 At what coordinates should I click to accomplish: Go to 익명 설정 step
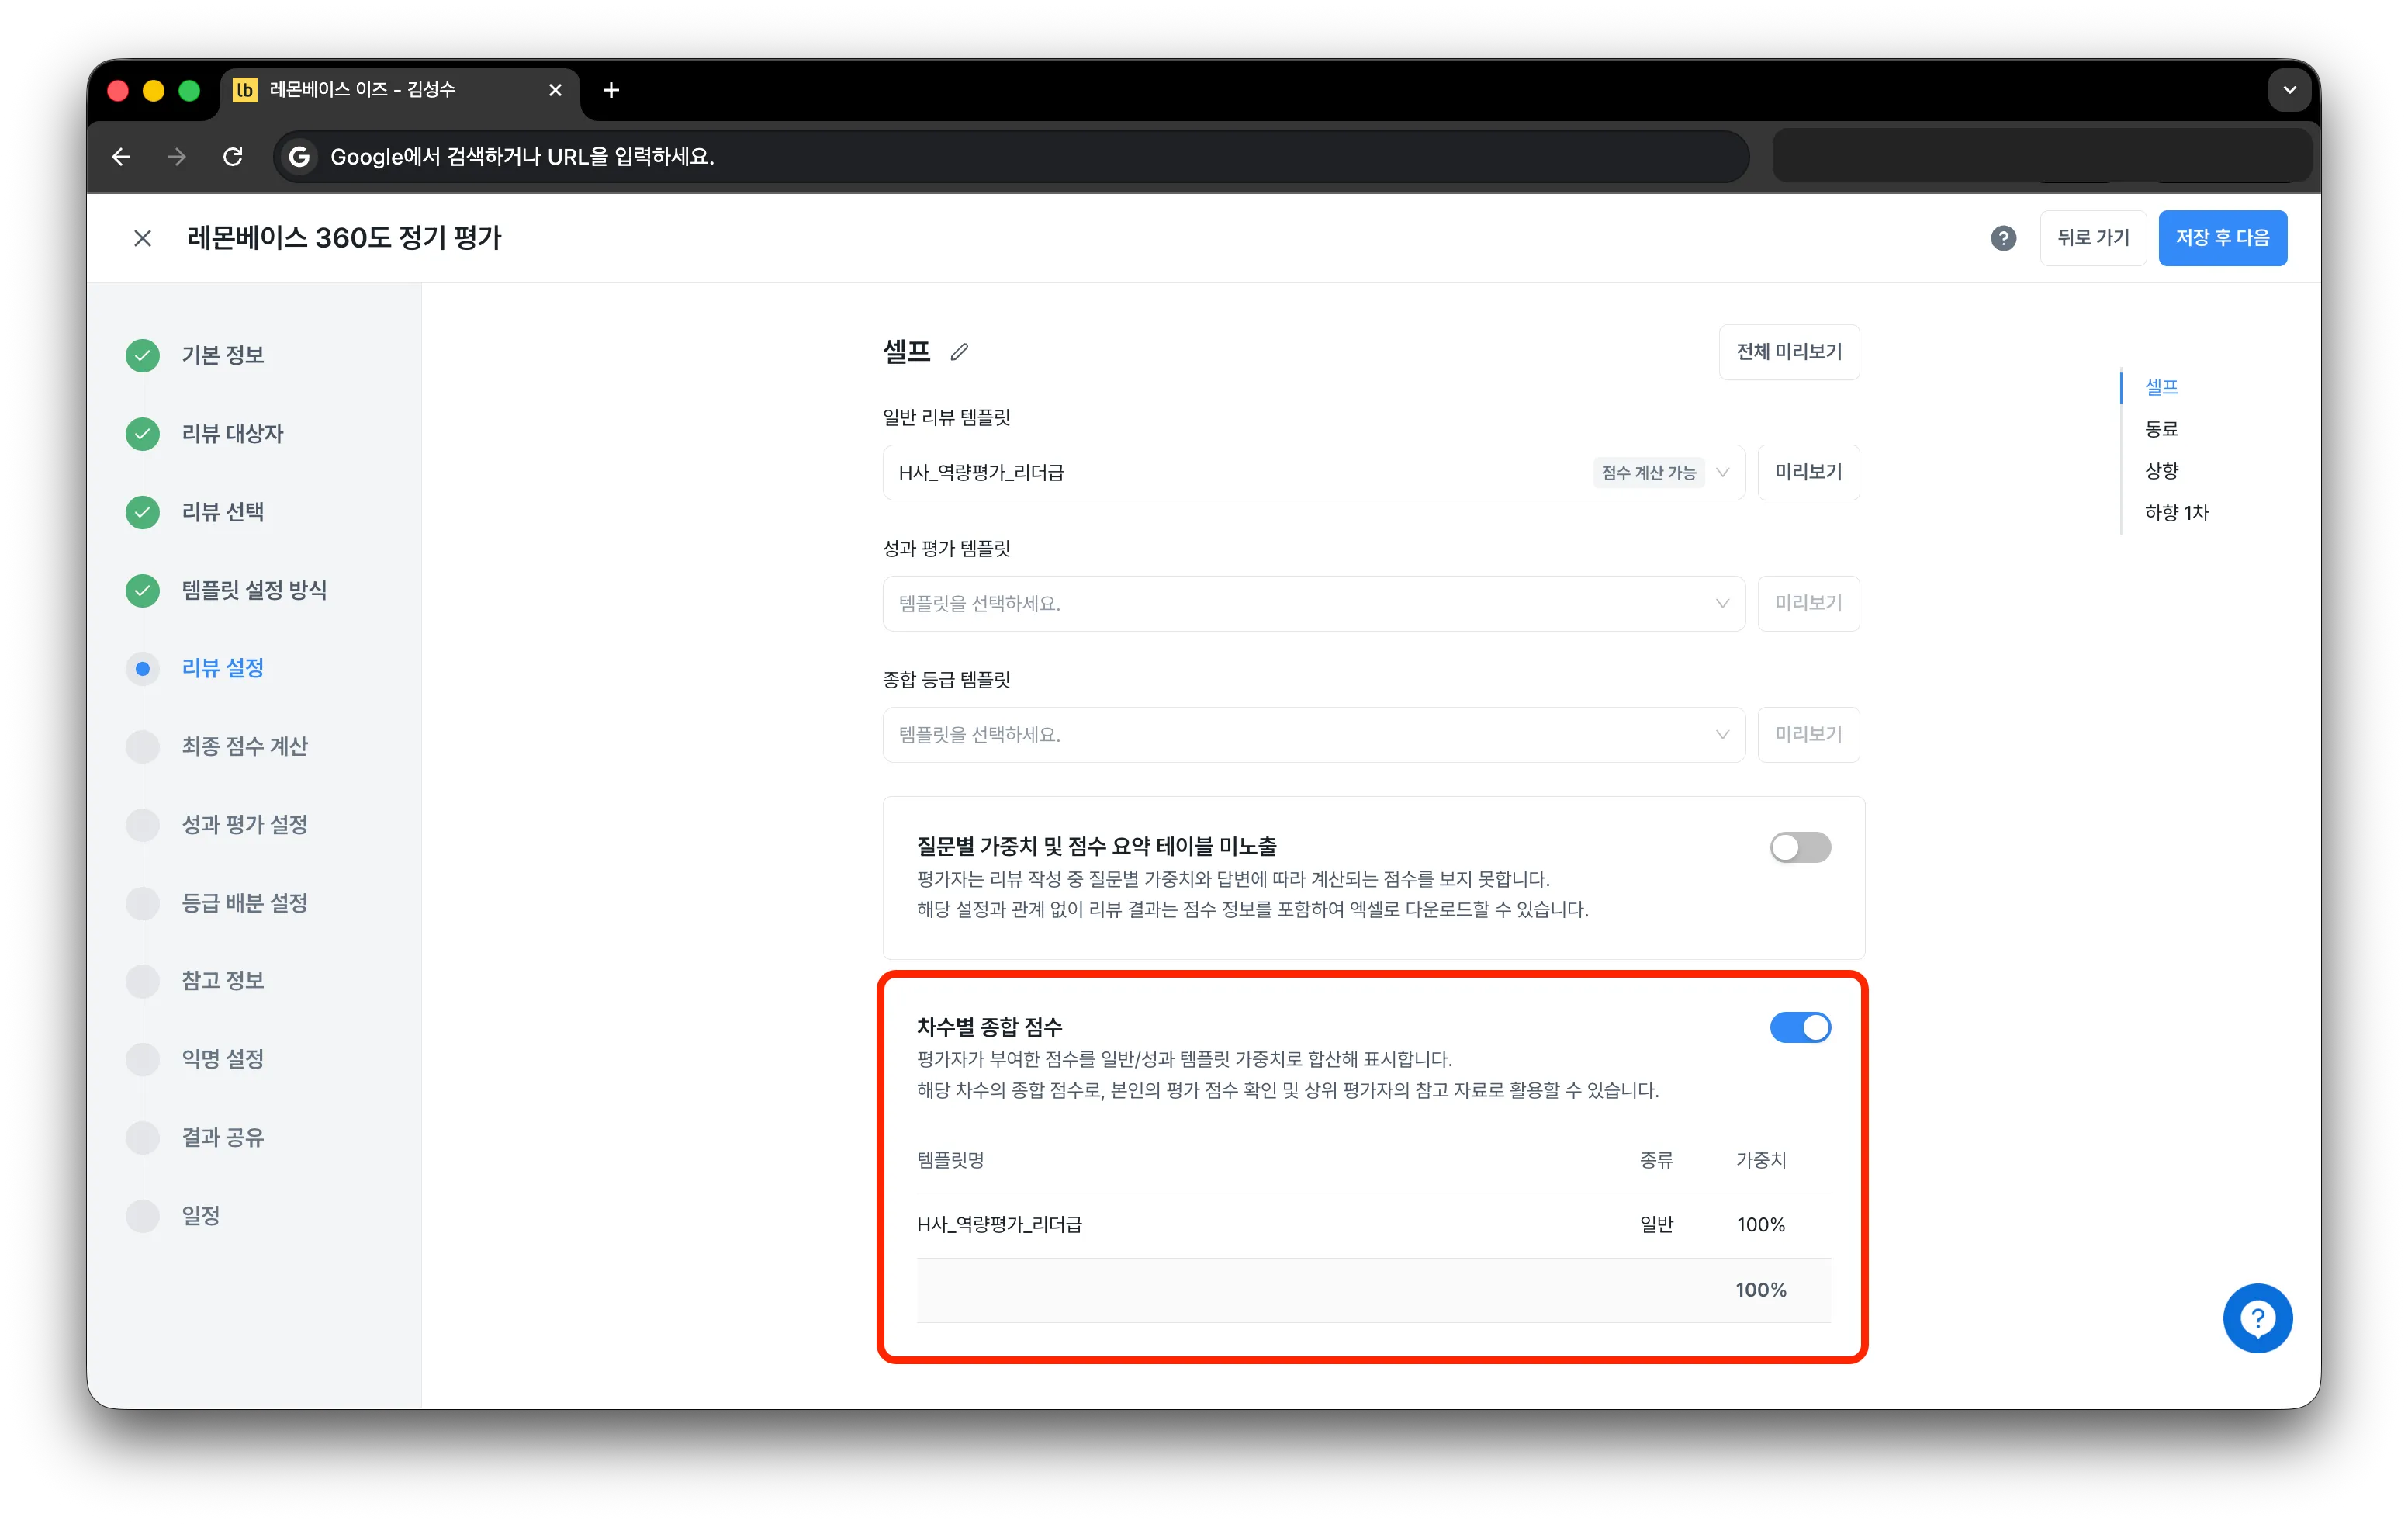click(x=222, y=1059)
